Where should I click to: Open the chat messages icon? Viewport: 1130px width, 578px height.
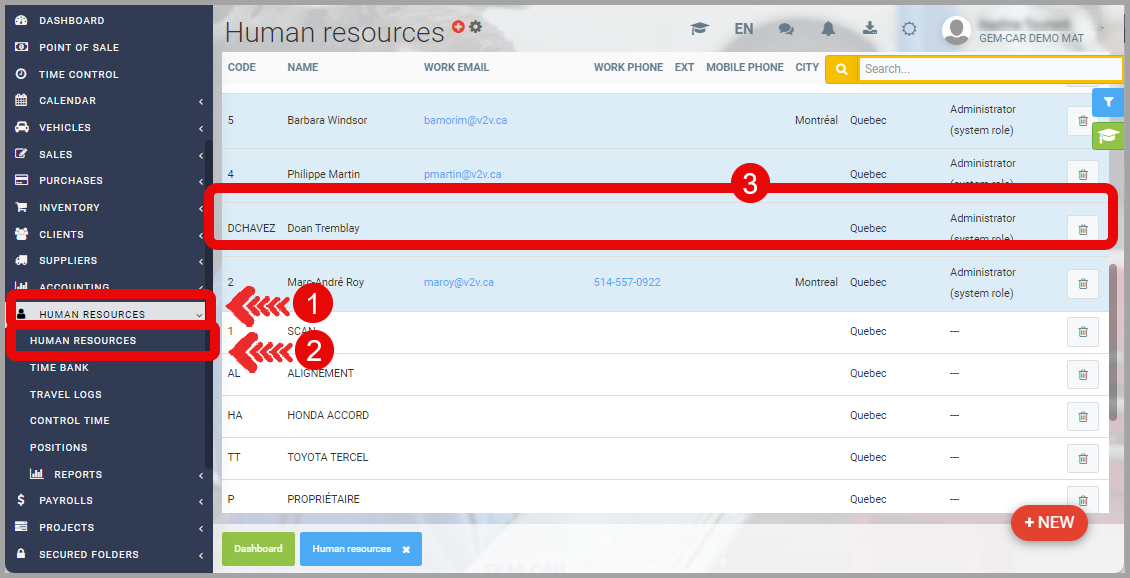(787, 29)
